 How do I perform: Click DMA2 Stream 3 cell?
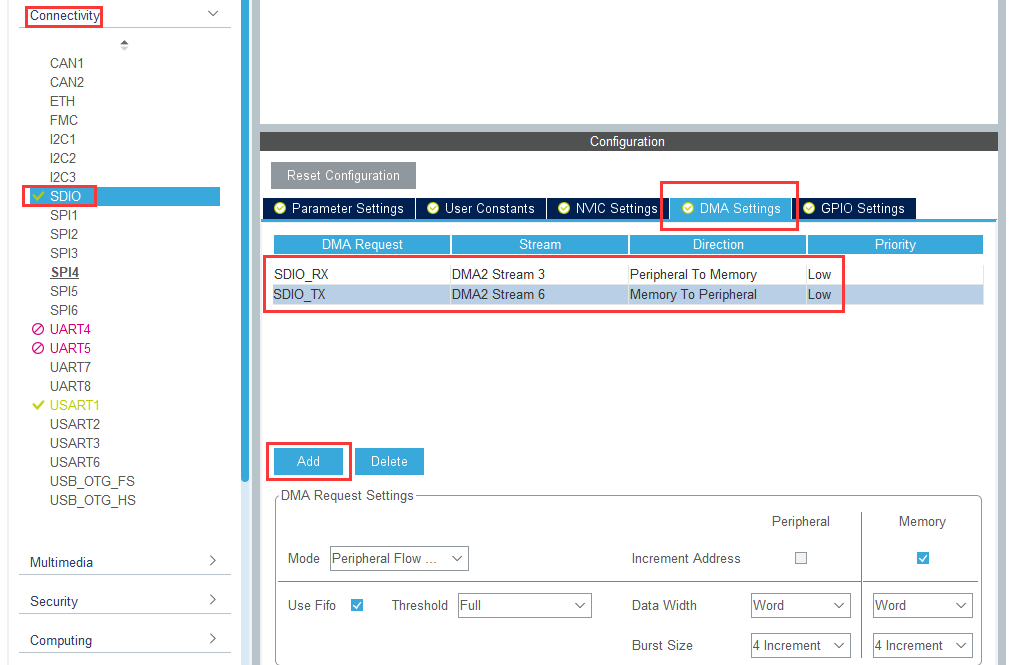(x=539, y=274)
